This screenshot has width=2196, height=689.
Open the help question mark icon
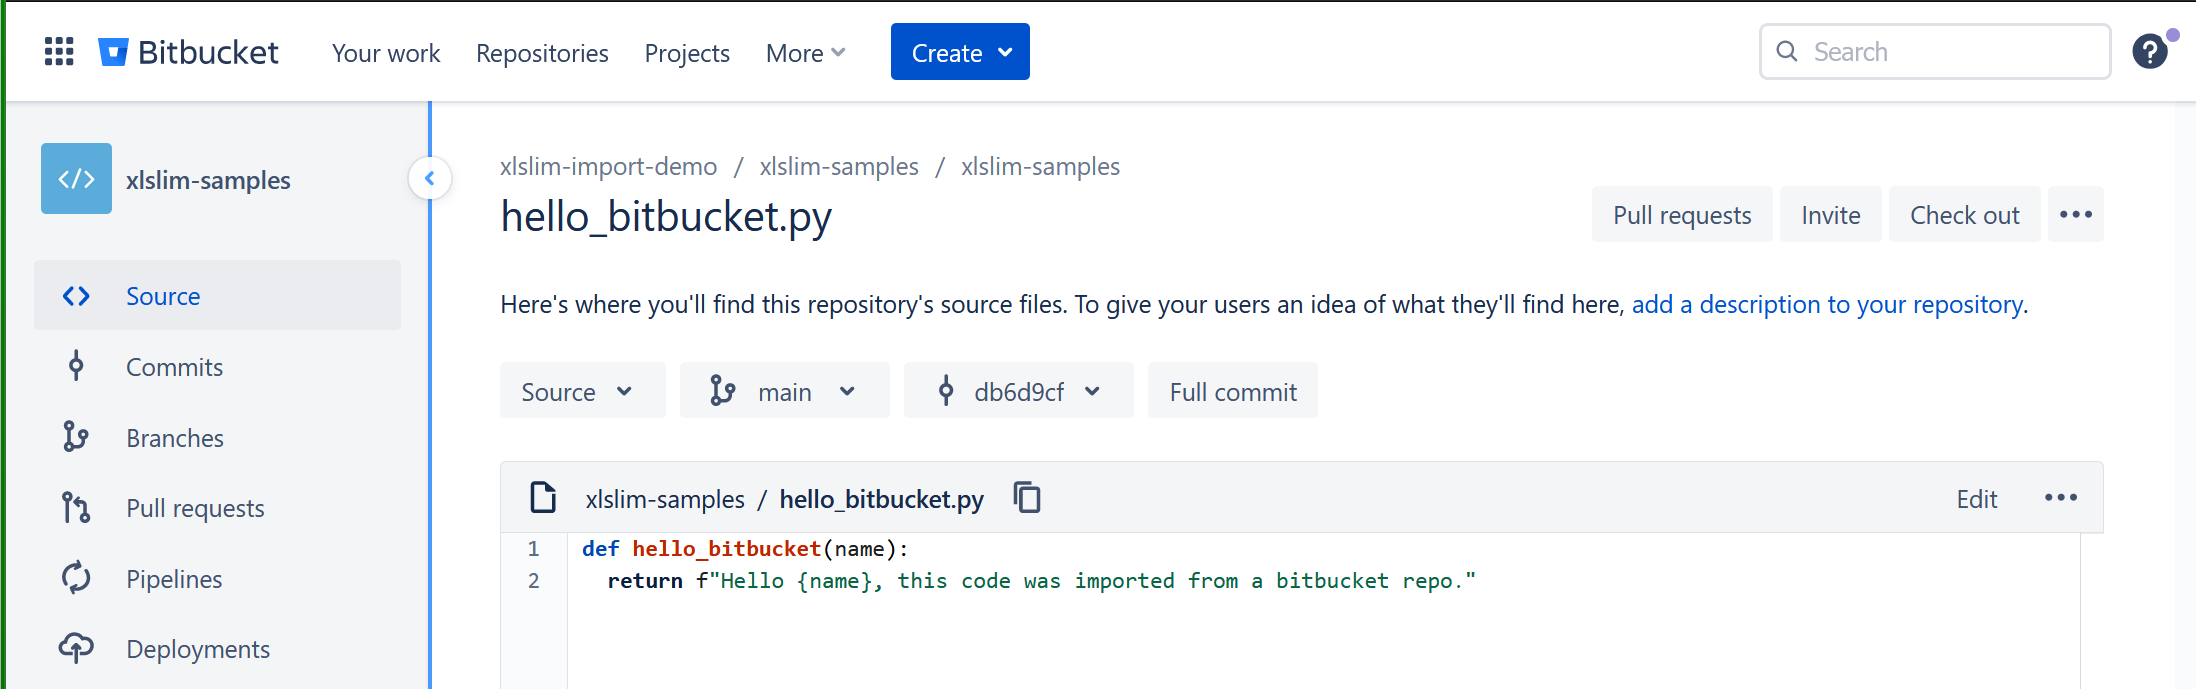coord(2149,51)
